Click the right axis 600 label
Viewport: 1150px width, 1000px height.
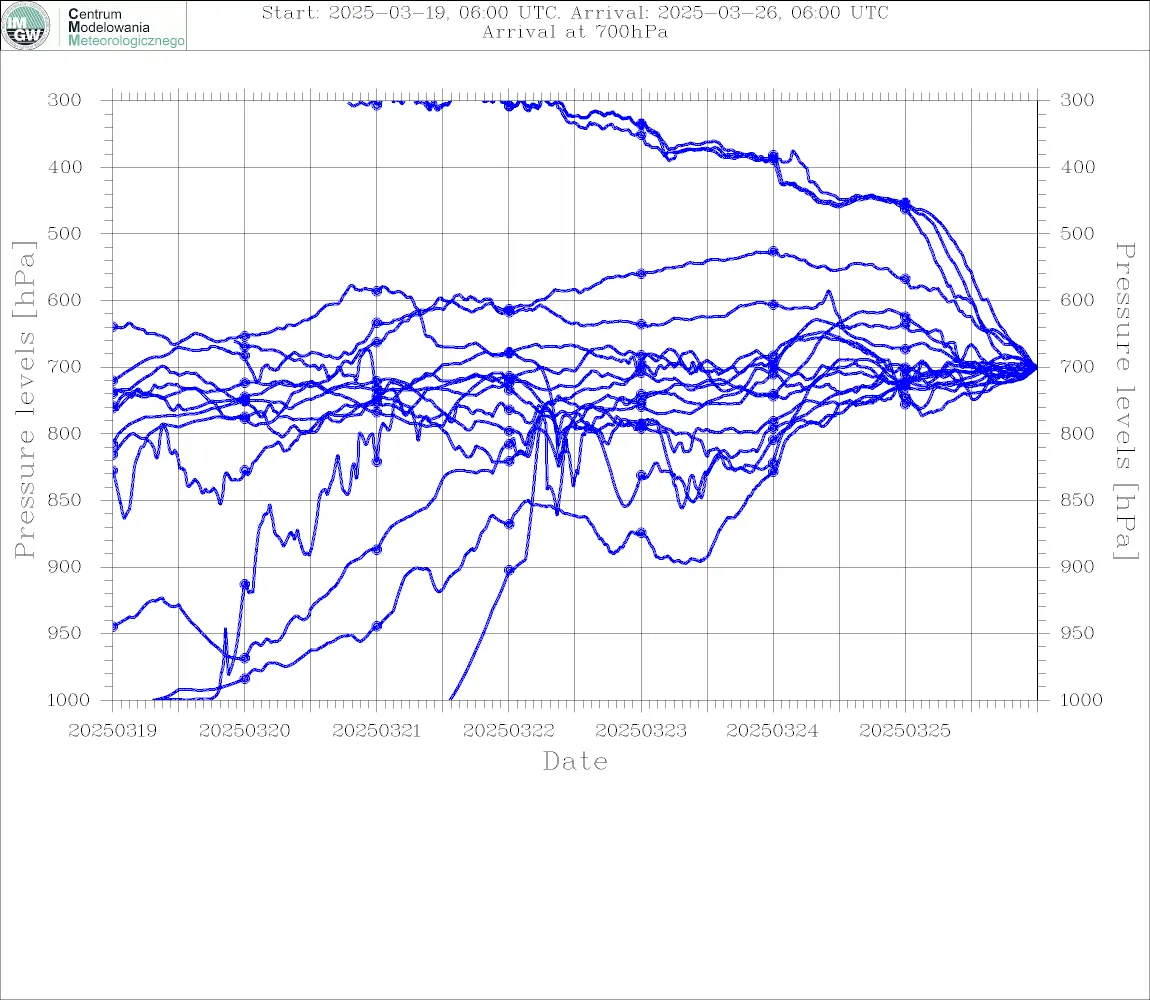click(1077, 300)
